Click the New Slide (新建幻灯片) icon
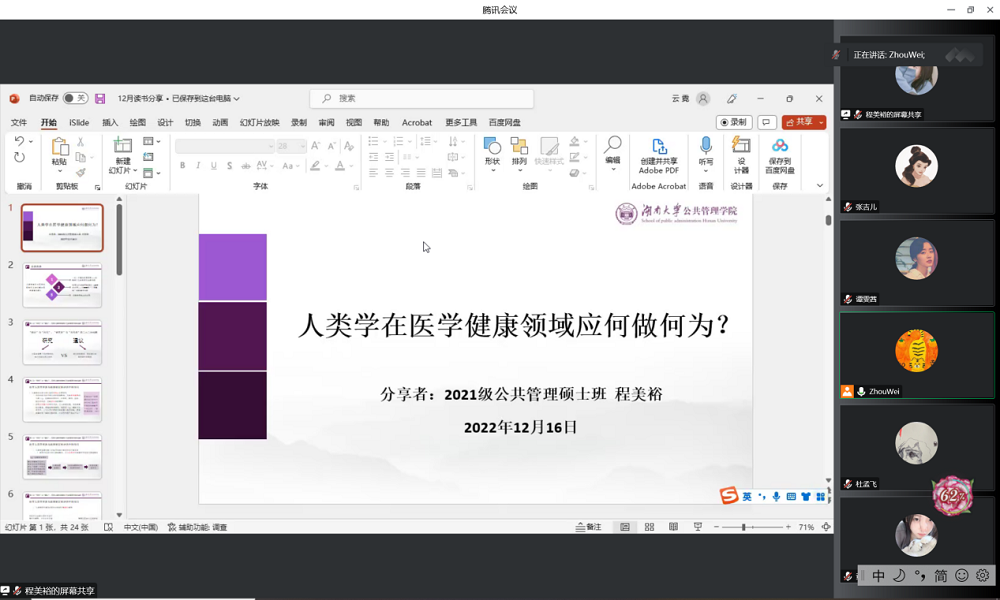Screen dimensions: 1000x600 click(122, 148)
